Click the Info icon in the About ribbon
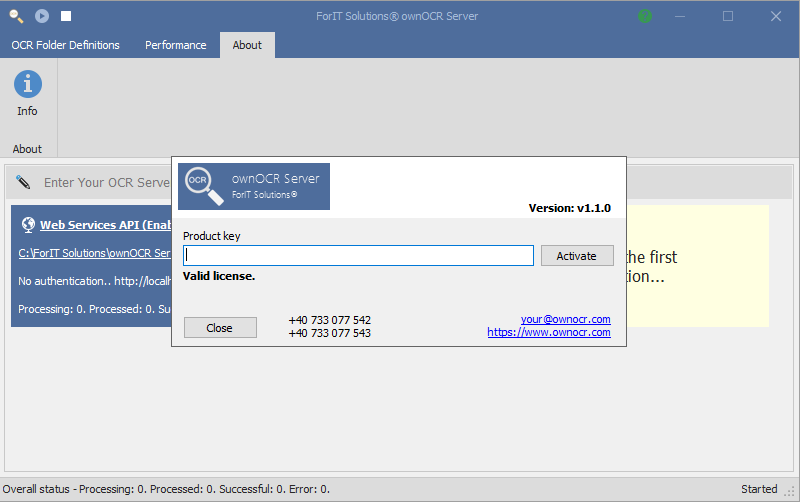This screenshot has width=800, height=502. [x=28, y=84]
